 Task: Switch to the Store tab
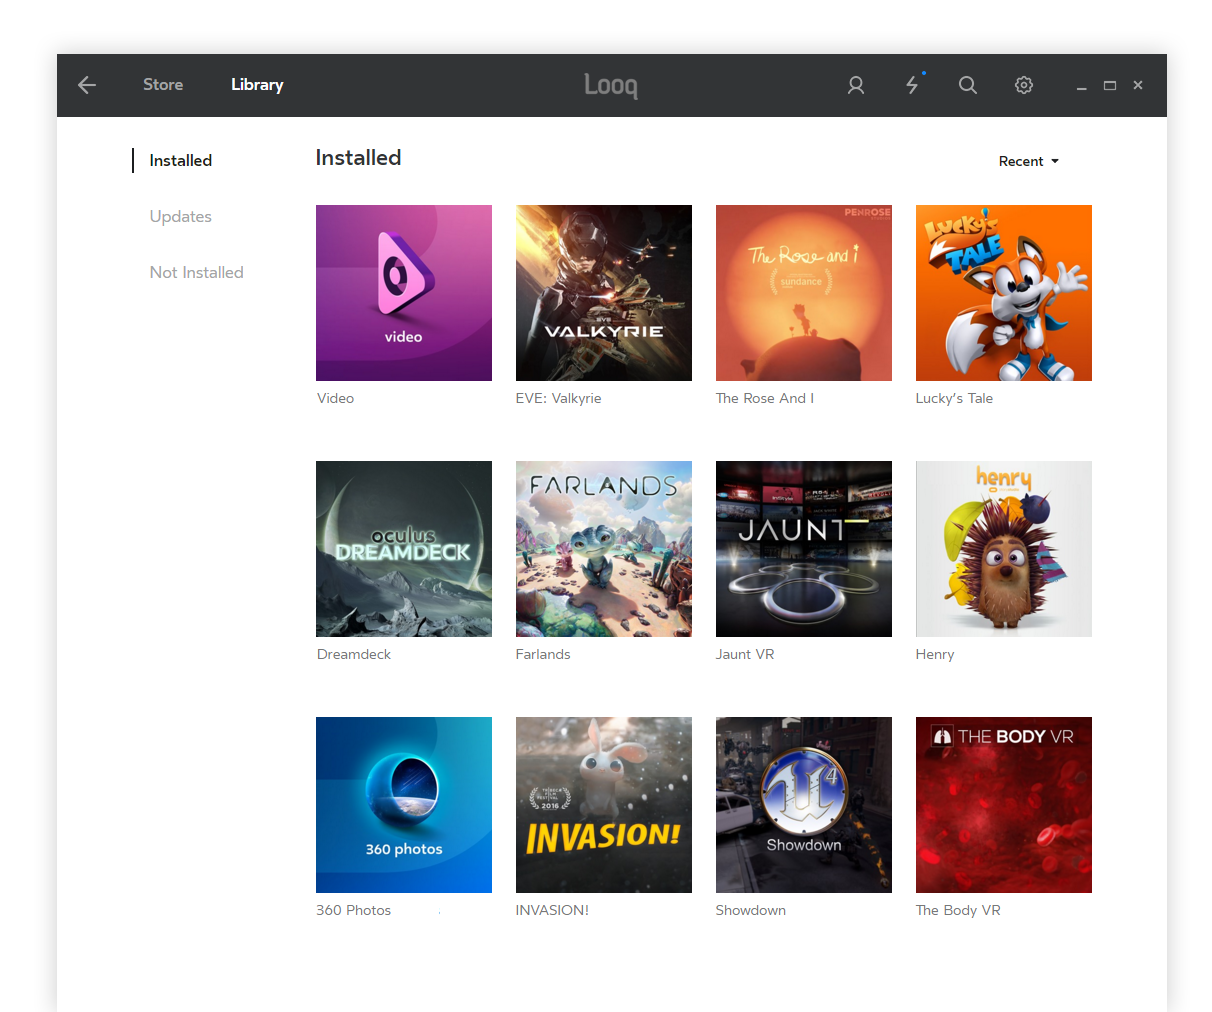pyautogui.click(x=163, y=85)
